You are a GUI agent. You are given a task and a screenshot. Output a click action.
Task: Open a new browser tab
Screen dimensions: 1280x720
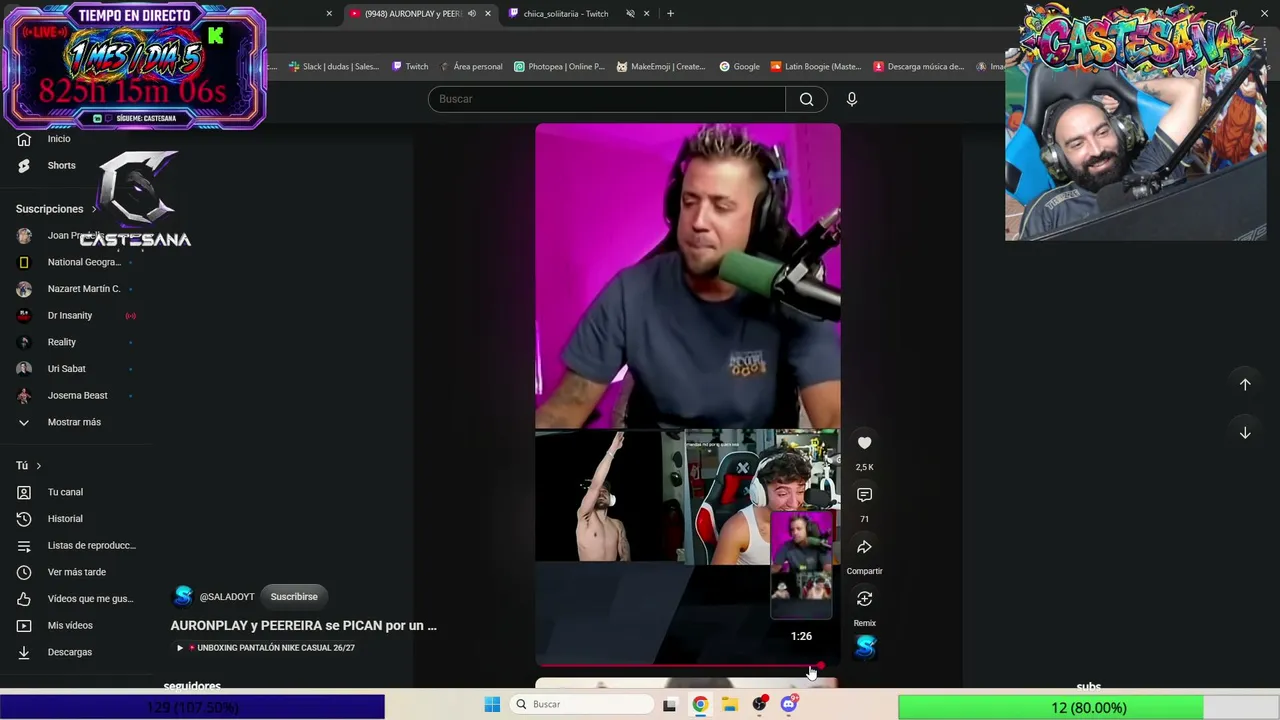coord(670,14)
